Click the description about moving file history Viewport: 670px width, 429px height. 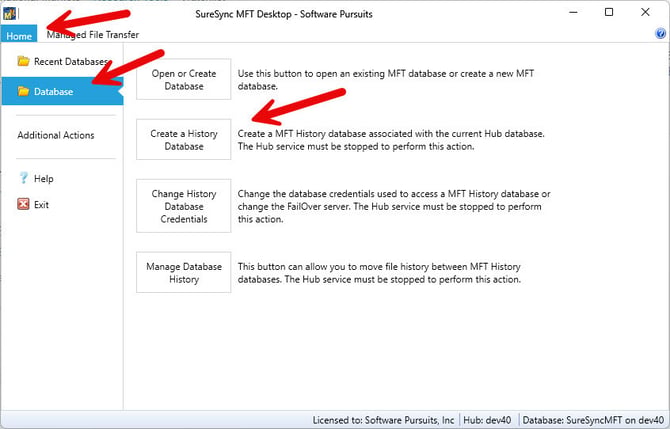coord(379,273)
